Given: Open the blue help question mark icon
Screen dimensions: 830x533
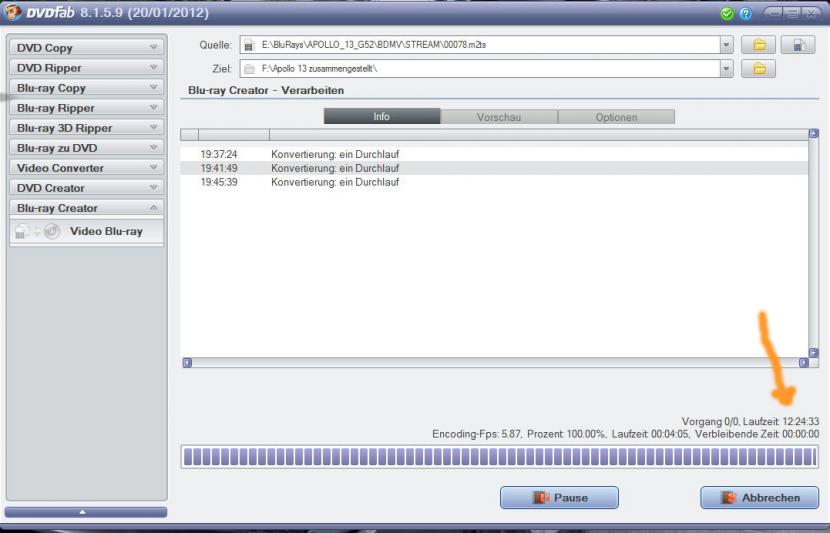Looking at the screenshot, I should tap(745, 14).
